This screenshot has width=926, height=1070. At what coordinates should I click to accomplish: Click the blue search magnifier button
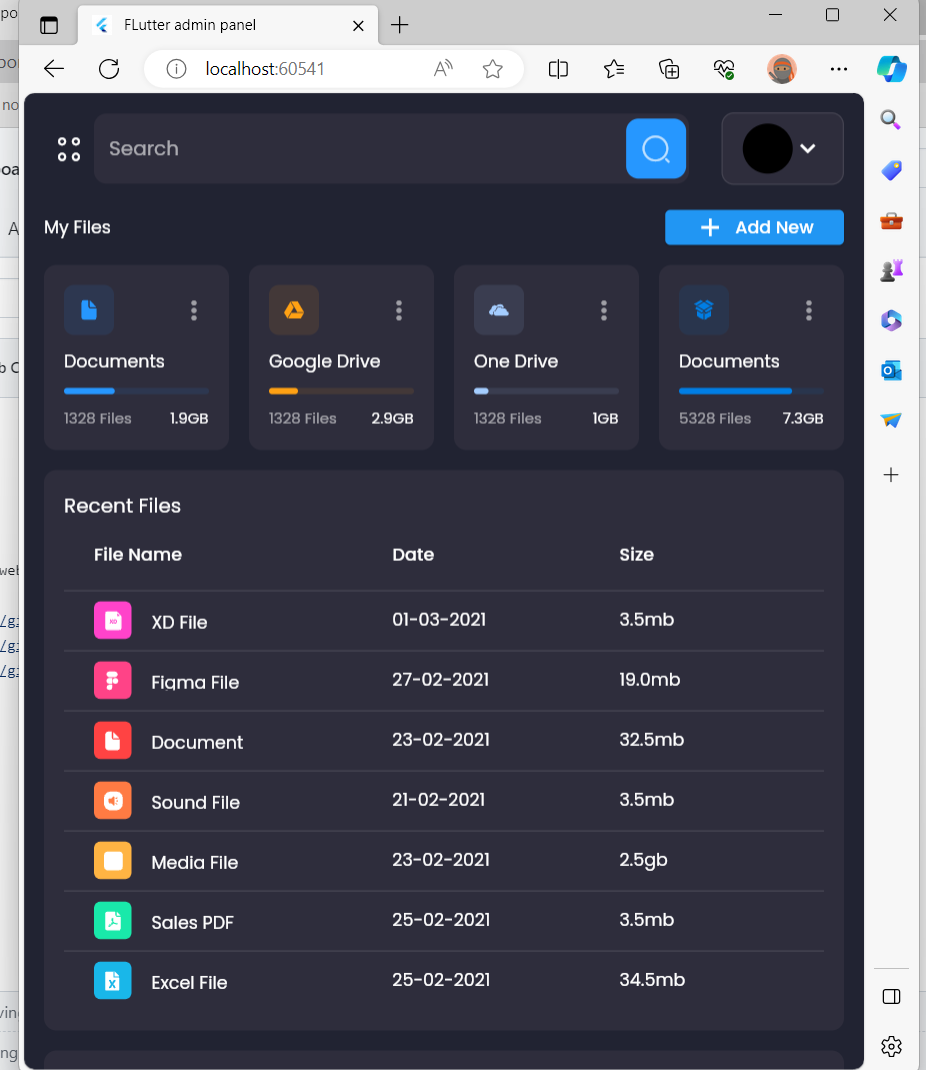tap(655, 148)
